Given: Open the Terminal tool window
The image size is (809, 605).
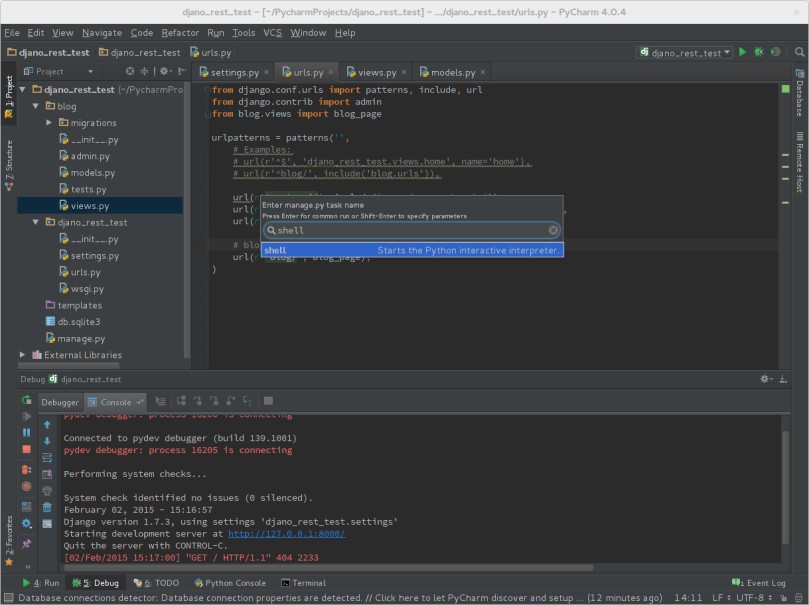Looking at the screenshot, I should point(303,583).
